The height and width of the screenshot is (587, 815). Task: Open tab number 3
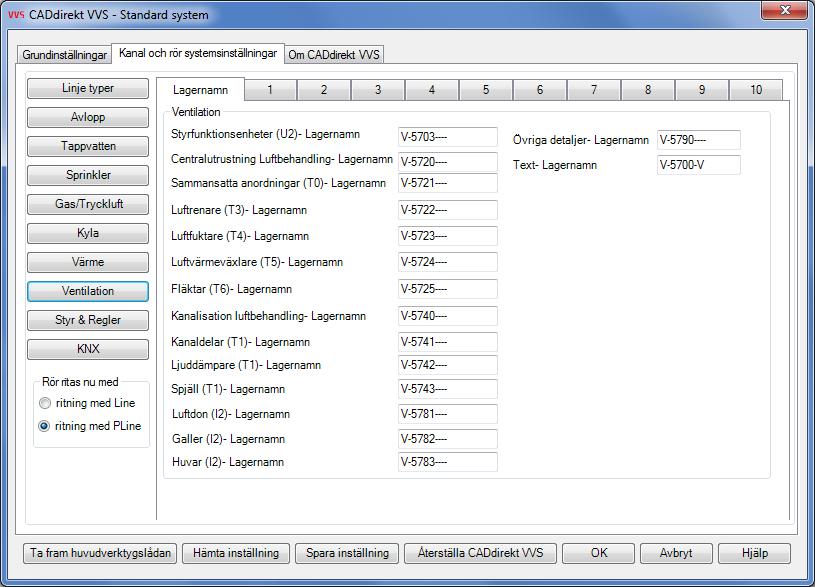pos(378,90)
